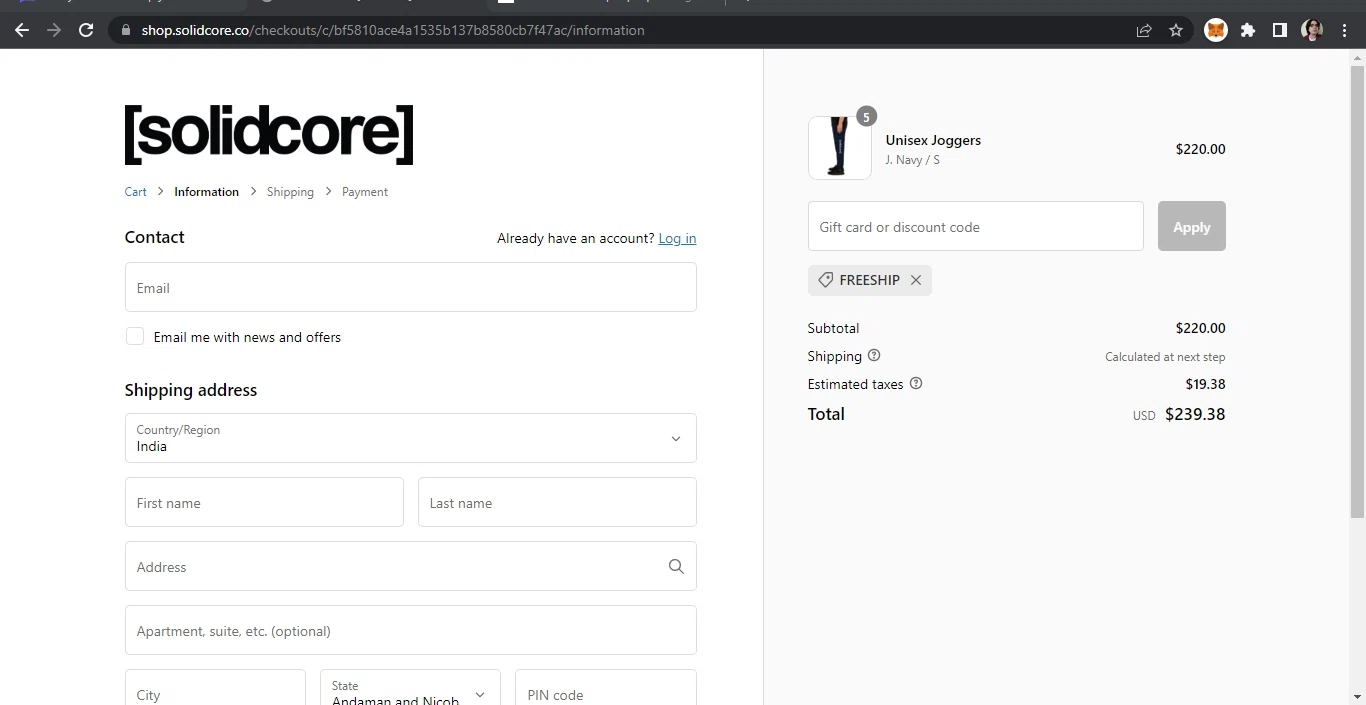Viewport: 1366px width, 705px height.
Task: Click 'Calculated at next step' text
Action: (x=1165, y=357)
